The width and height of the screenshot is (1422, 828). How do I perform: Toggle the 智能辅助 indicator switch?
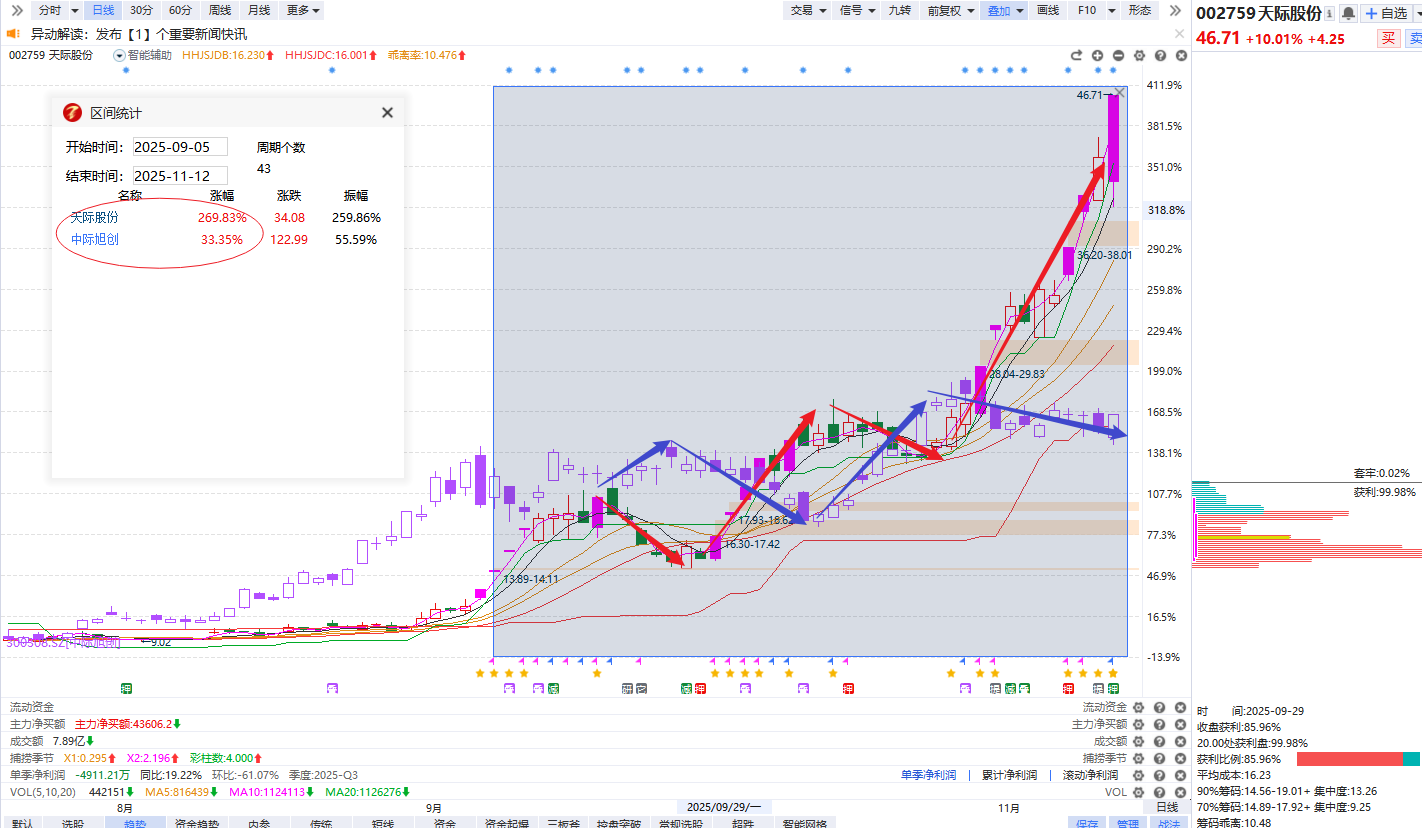tap(120, 56)
